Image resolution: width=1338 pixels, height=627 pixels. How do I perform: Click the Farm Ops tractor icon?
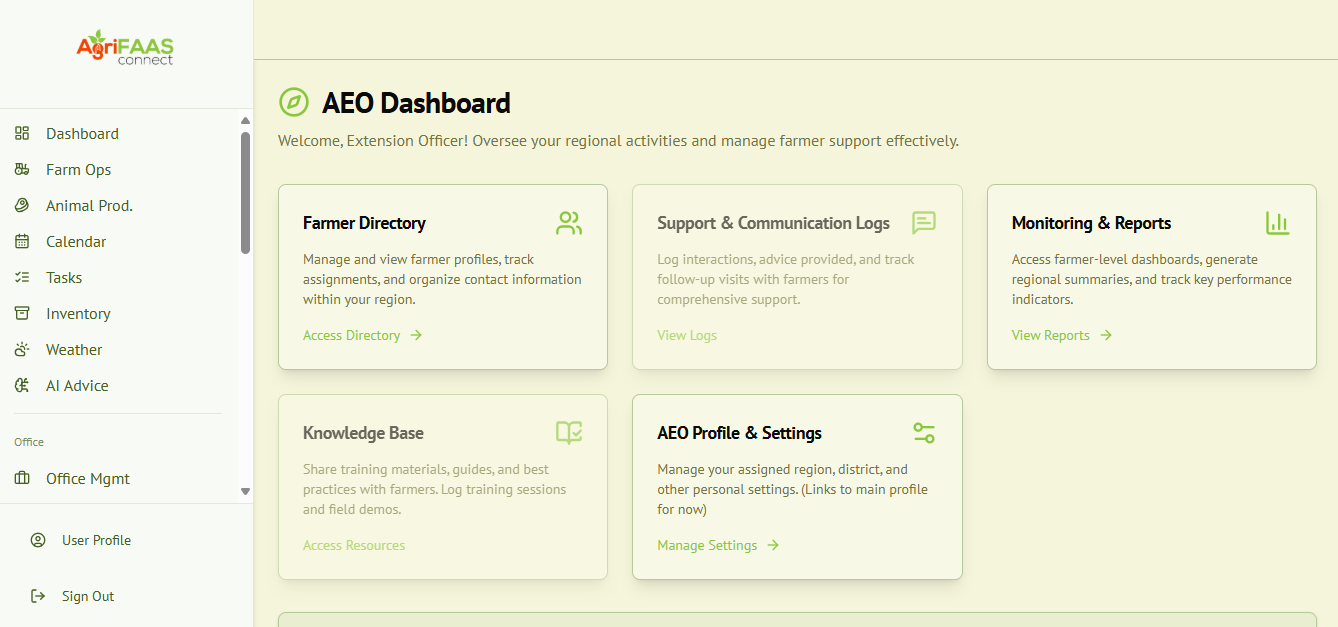click(x=22, y=170)
